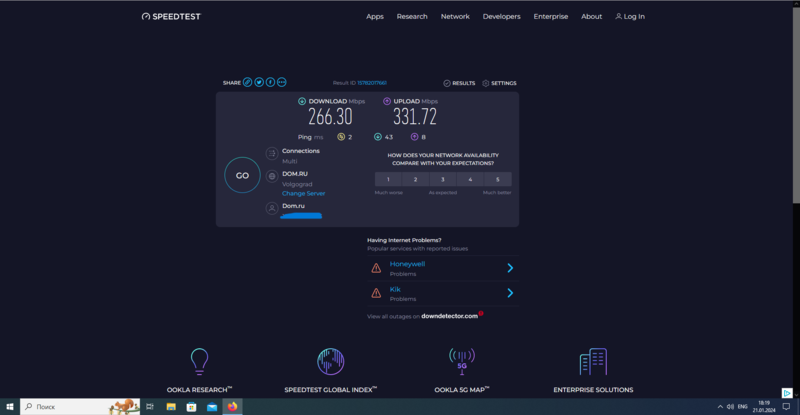Image resolution: width=800 pixels, height=415 pixels.
Task: Open the Windows Start menu
Action: pyautogui.click(x=10, y=407)
